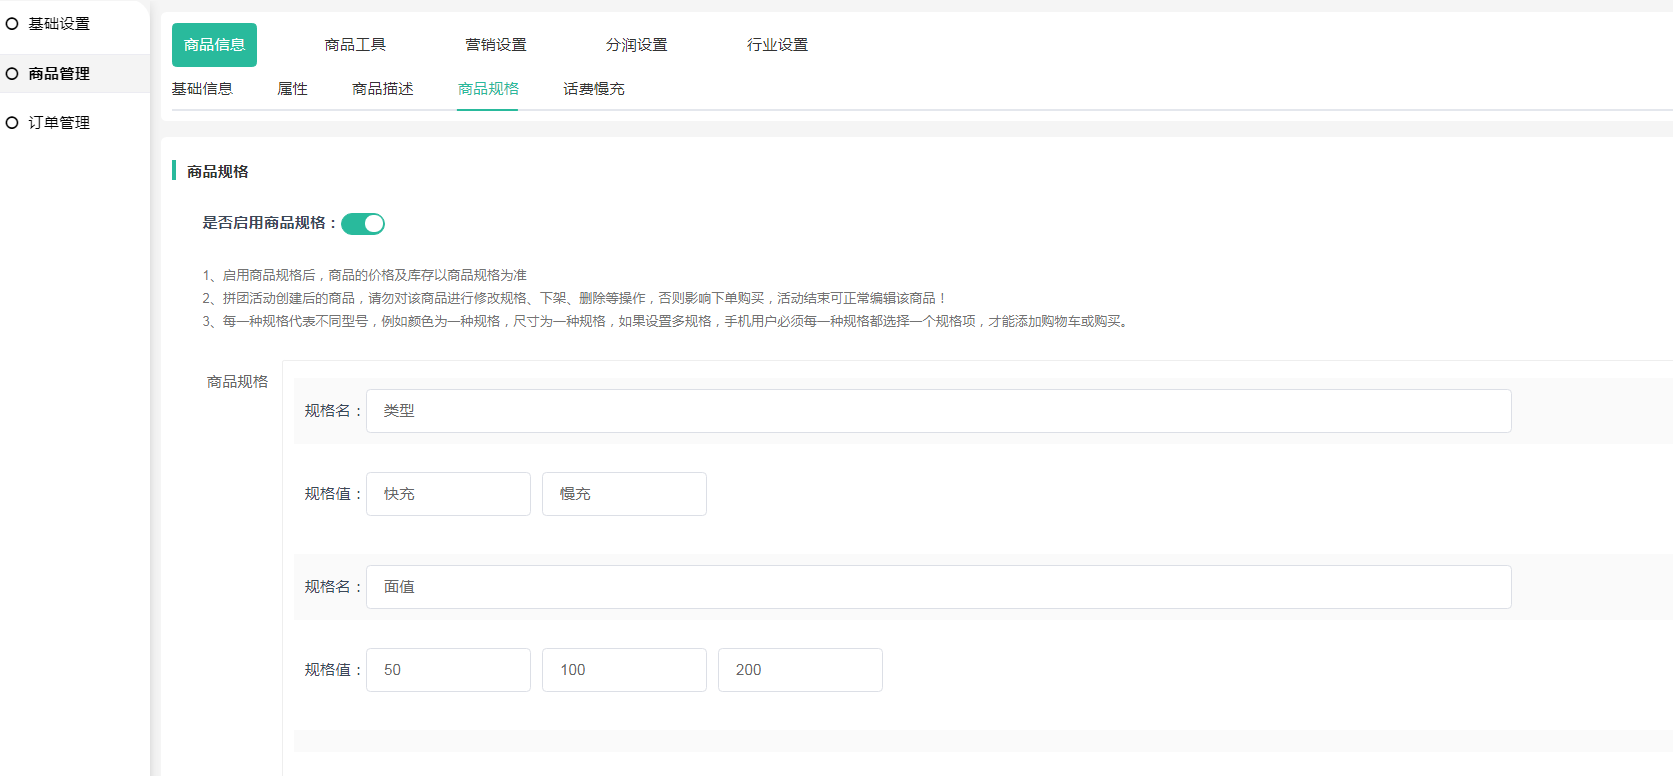Focus the 规格名 field containing 面值
The image size is (1673, 776).
[x=938, y=587]
